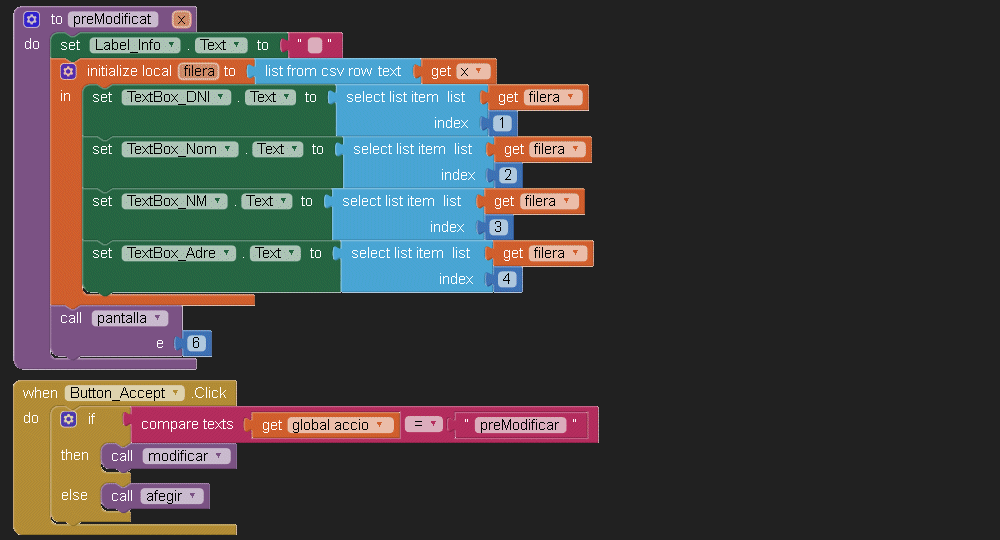
Task: Edit the preModificar text string
Action: 519,425
